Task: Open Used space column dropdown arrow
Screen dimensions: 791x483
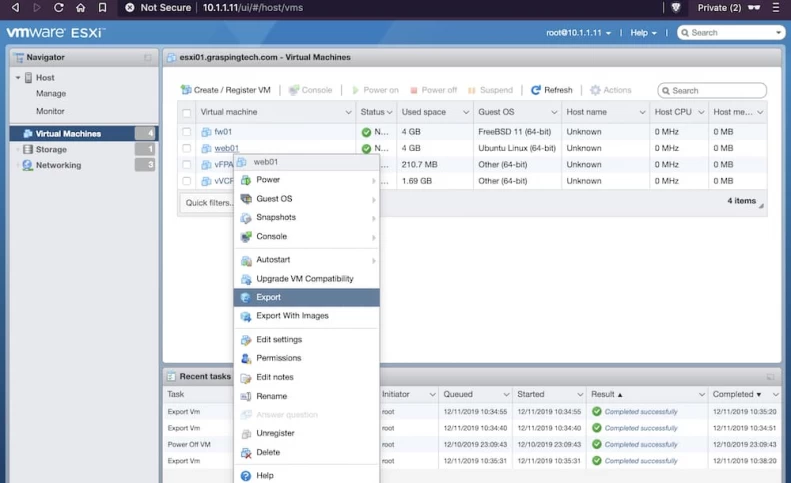Action: (x=466, y=112)
